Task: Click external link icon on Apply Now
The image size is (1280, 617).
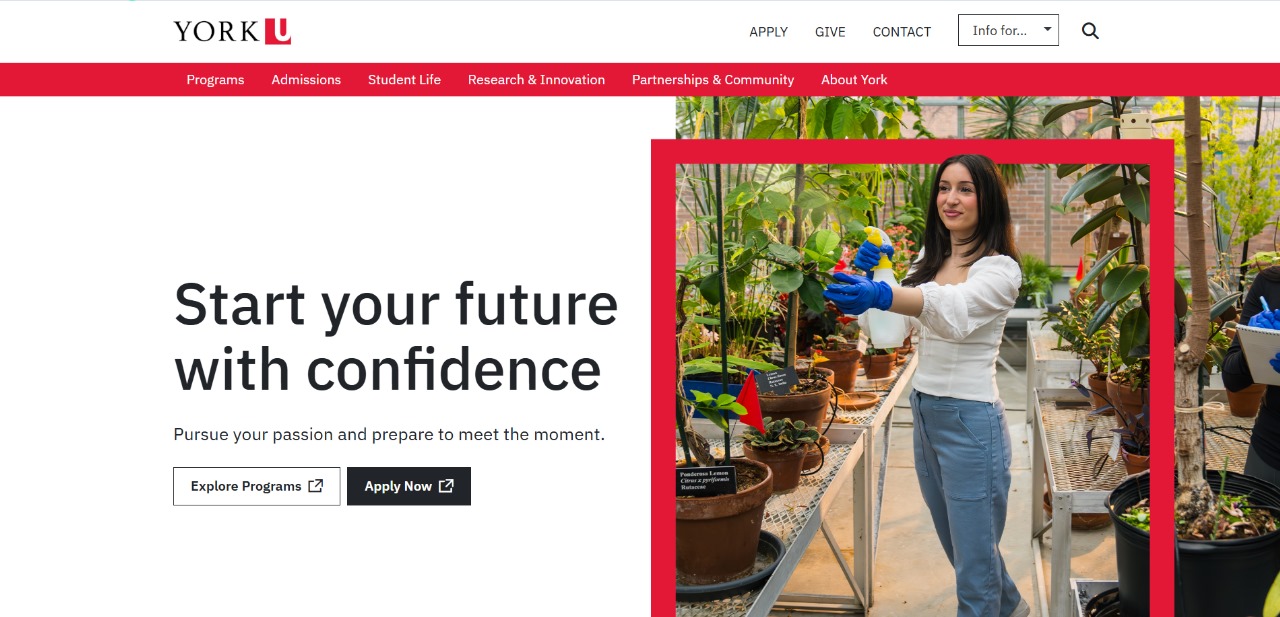Action: point(446,486)
